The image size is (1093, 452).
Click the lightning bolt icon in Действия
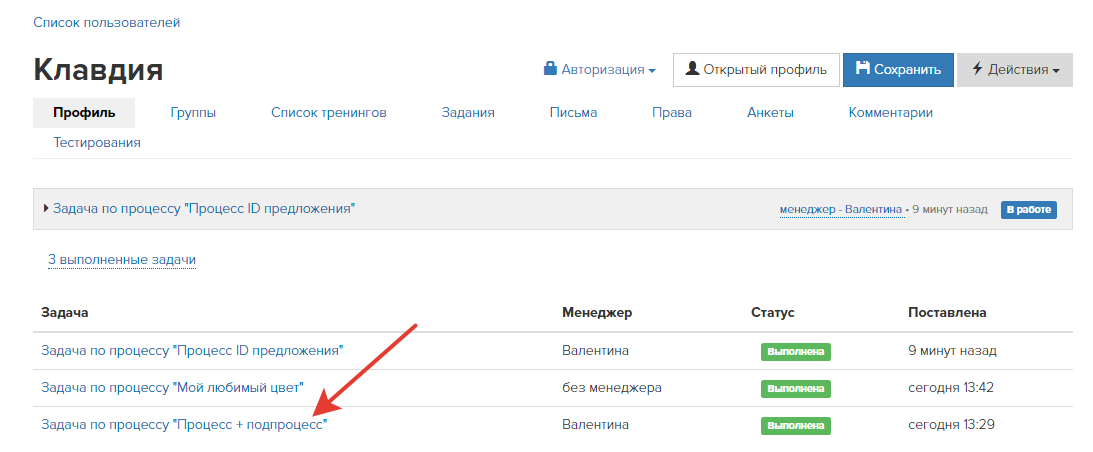click(977, 68)
